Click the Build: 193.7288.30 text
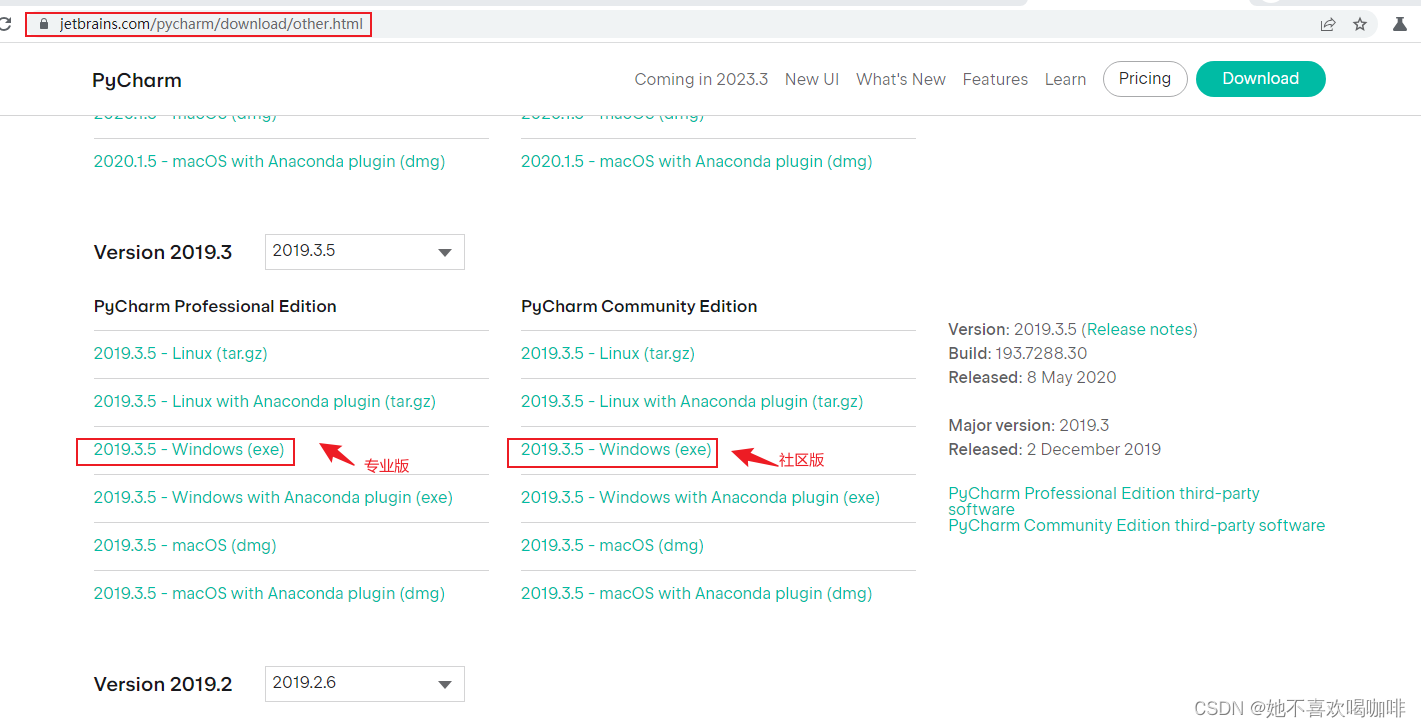1421x728 pixels. 1017,353
